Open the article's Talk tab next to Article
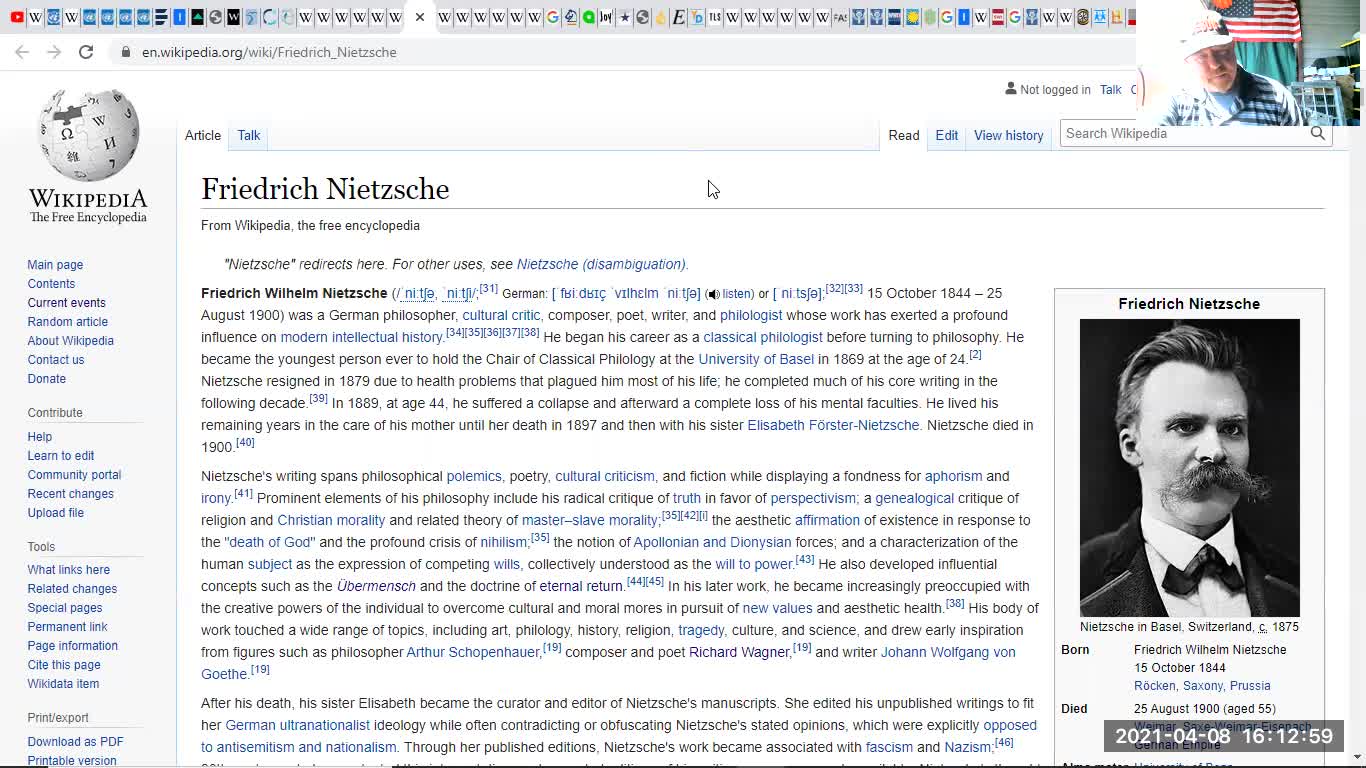This screenshot has width=1366, height=768. (249, 135)
